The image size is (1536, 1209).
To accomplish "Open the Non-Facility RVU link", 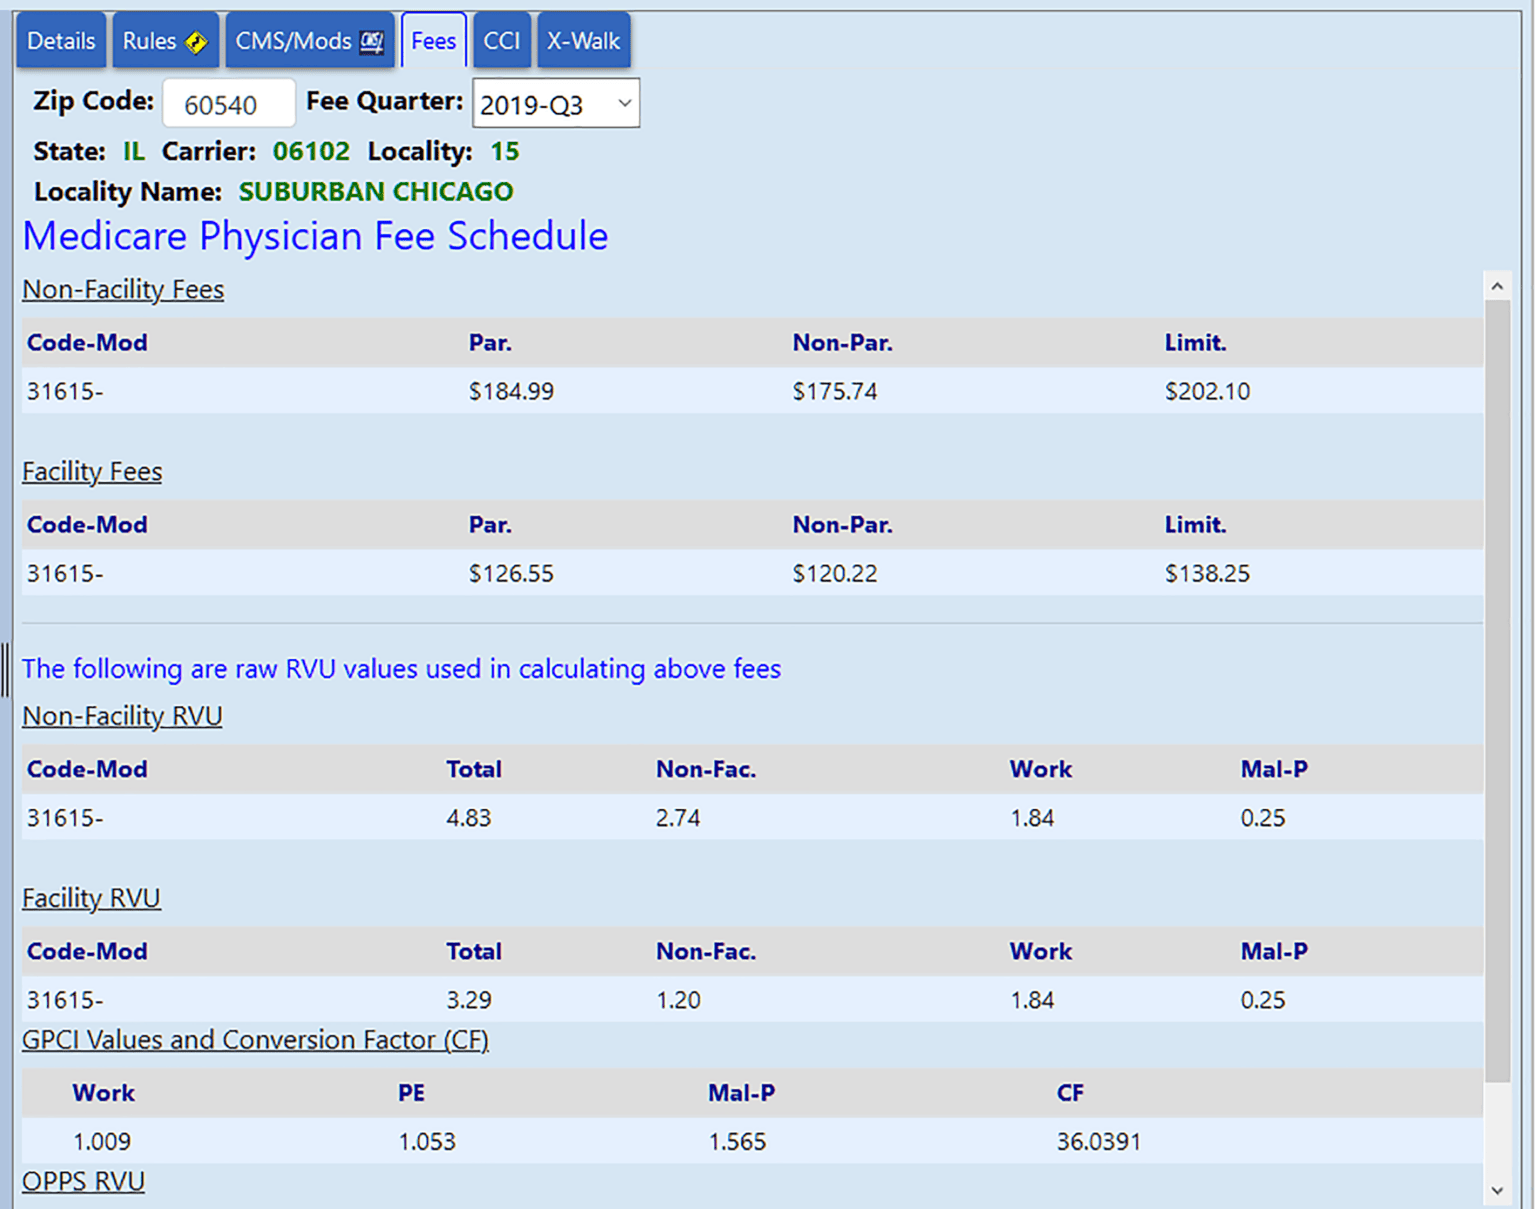I will [x=122, y=716].
